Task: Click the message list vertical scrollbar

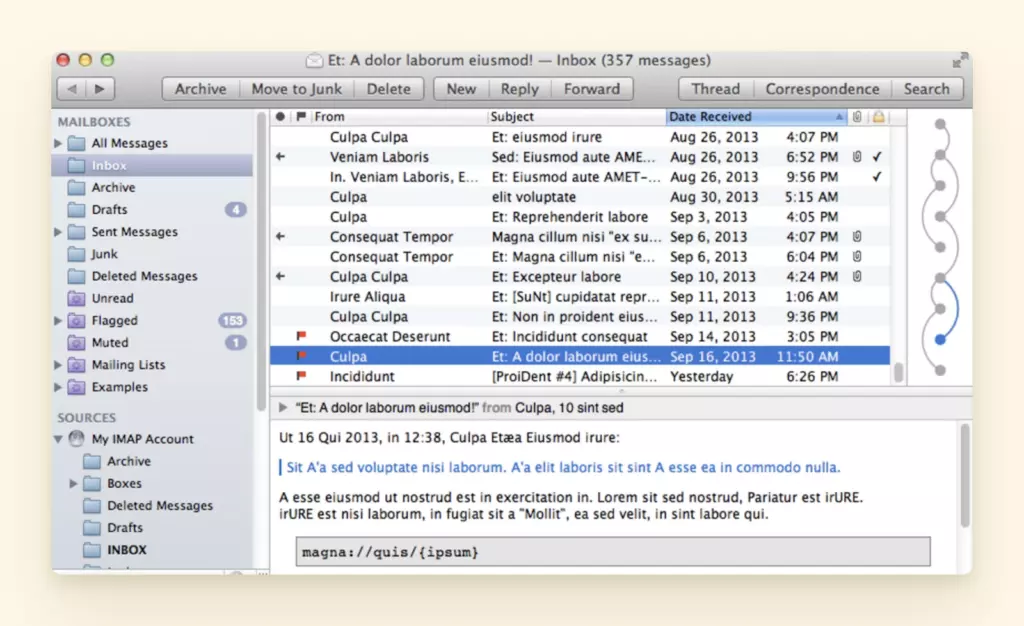Action: (899, 373)
